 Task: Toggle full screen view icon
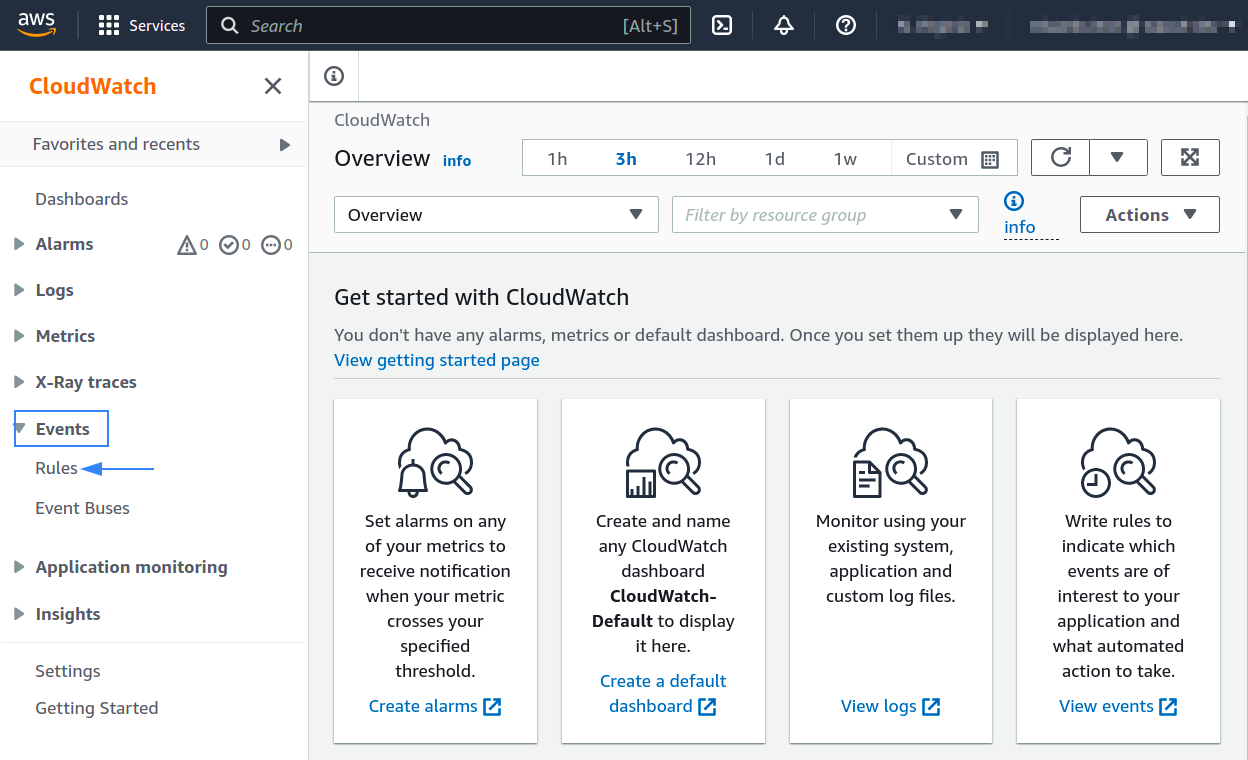click(1190, 158)
